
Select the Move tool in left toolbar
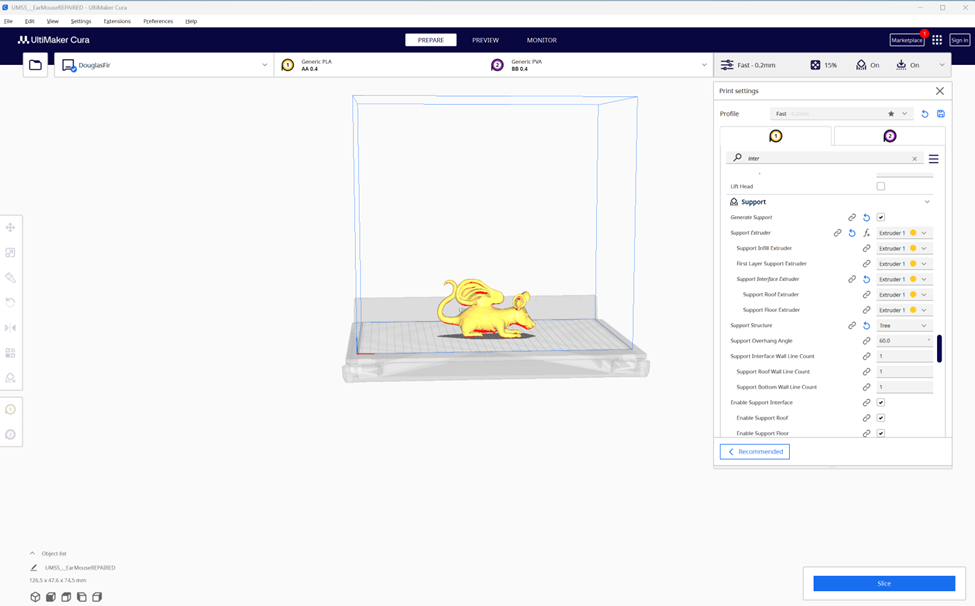coord(10,228)
